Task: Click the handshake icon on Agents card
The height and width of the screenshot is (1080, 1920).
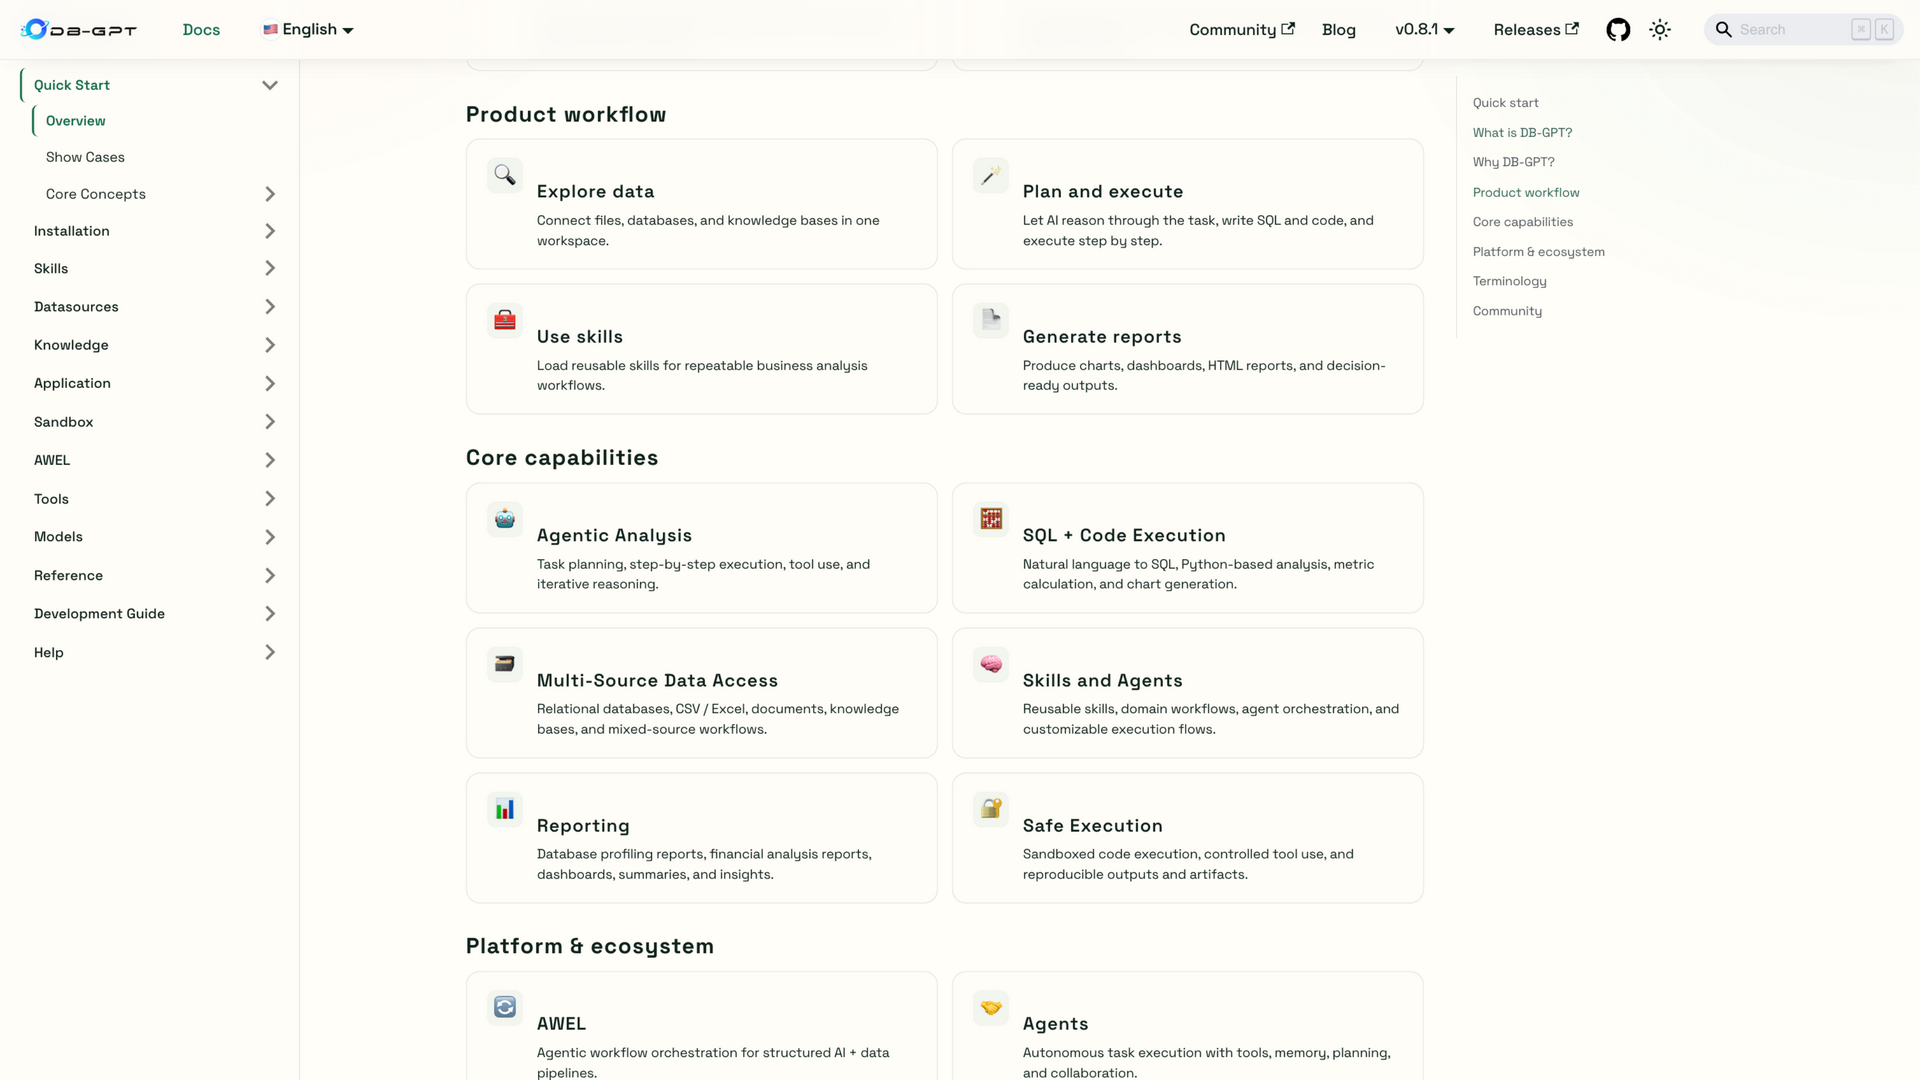Action: pos(991,1007)
